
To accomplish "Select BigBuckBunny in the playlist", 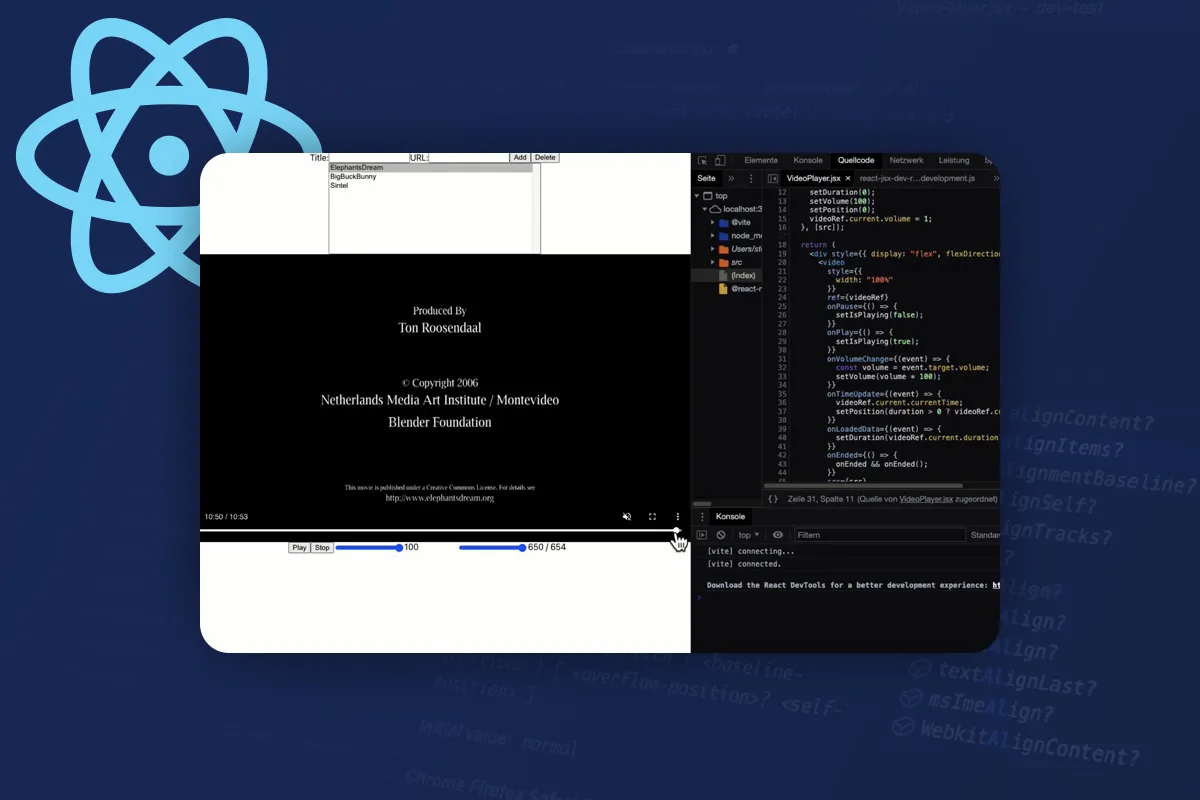I will pyautogui.click(x=431, y=177).
